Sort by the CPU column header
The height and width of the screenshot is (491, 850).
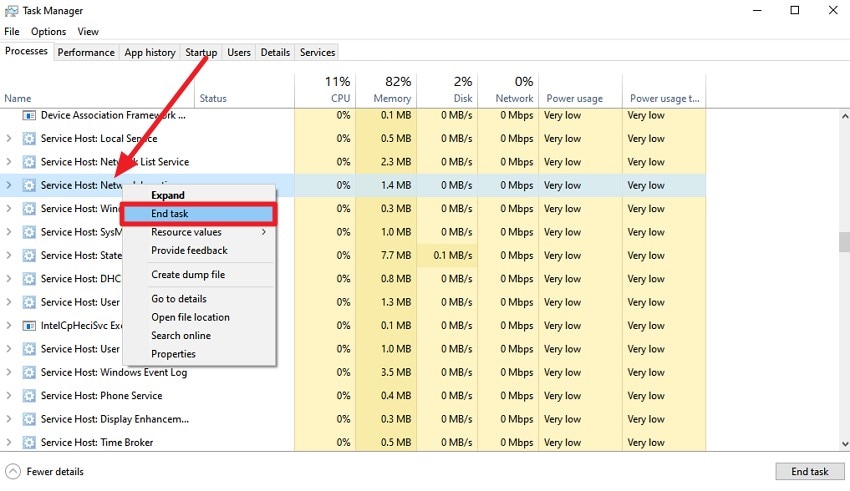click(325, 90)
